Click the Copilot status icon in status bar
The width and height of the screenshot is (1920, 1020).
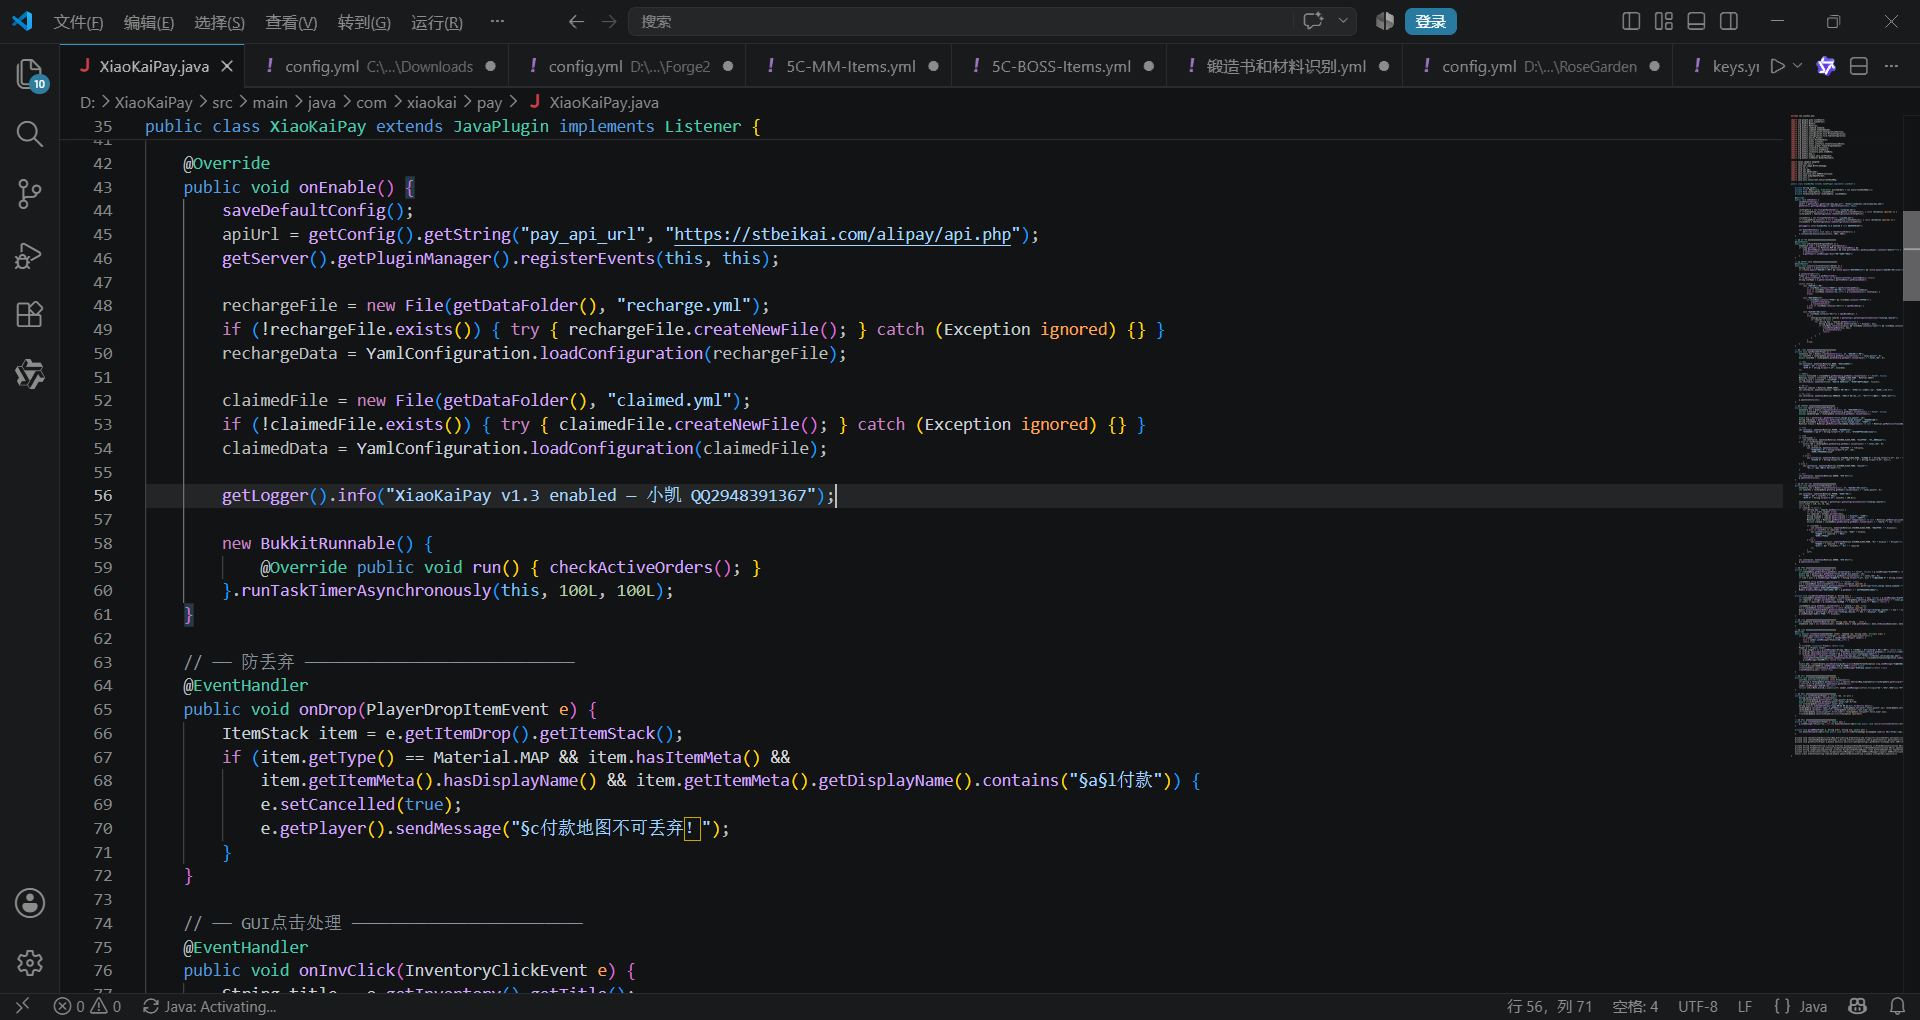coord(1858,1006)
